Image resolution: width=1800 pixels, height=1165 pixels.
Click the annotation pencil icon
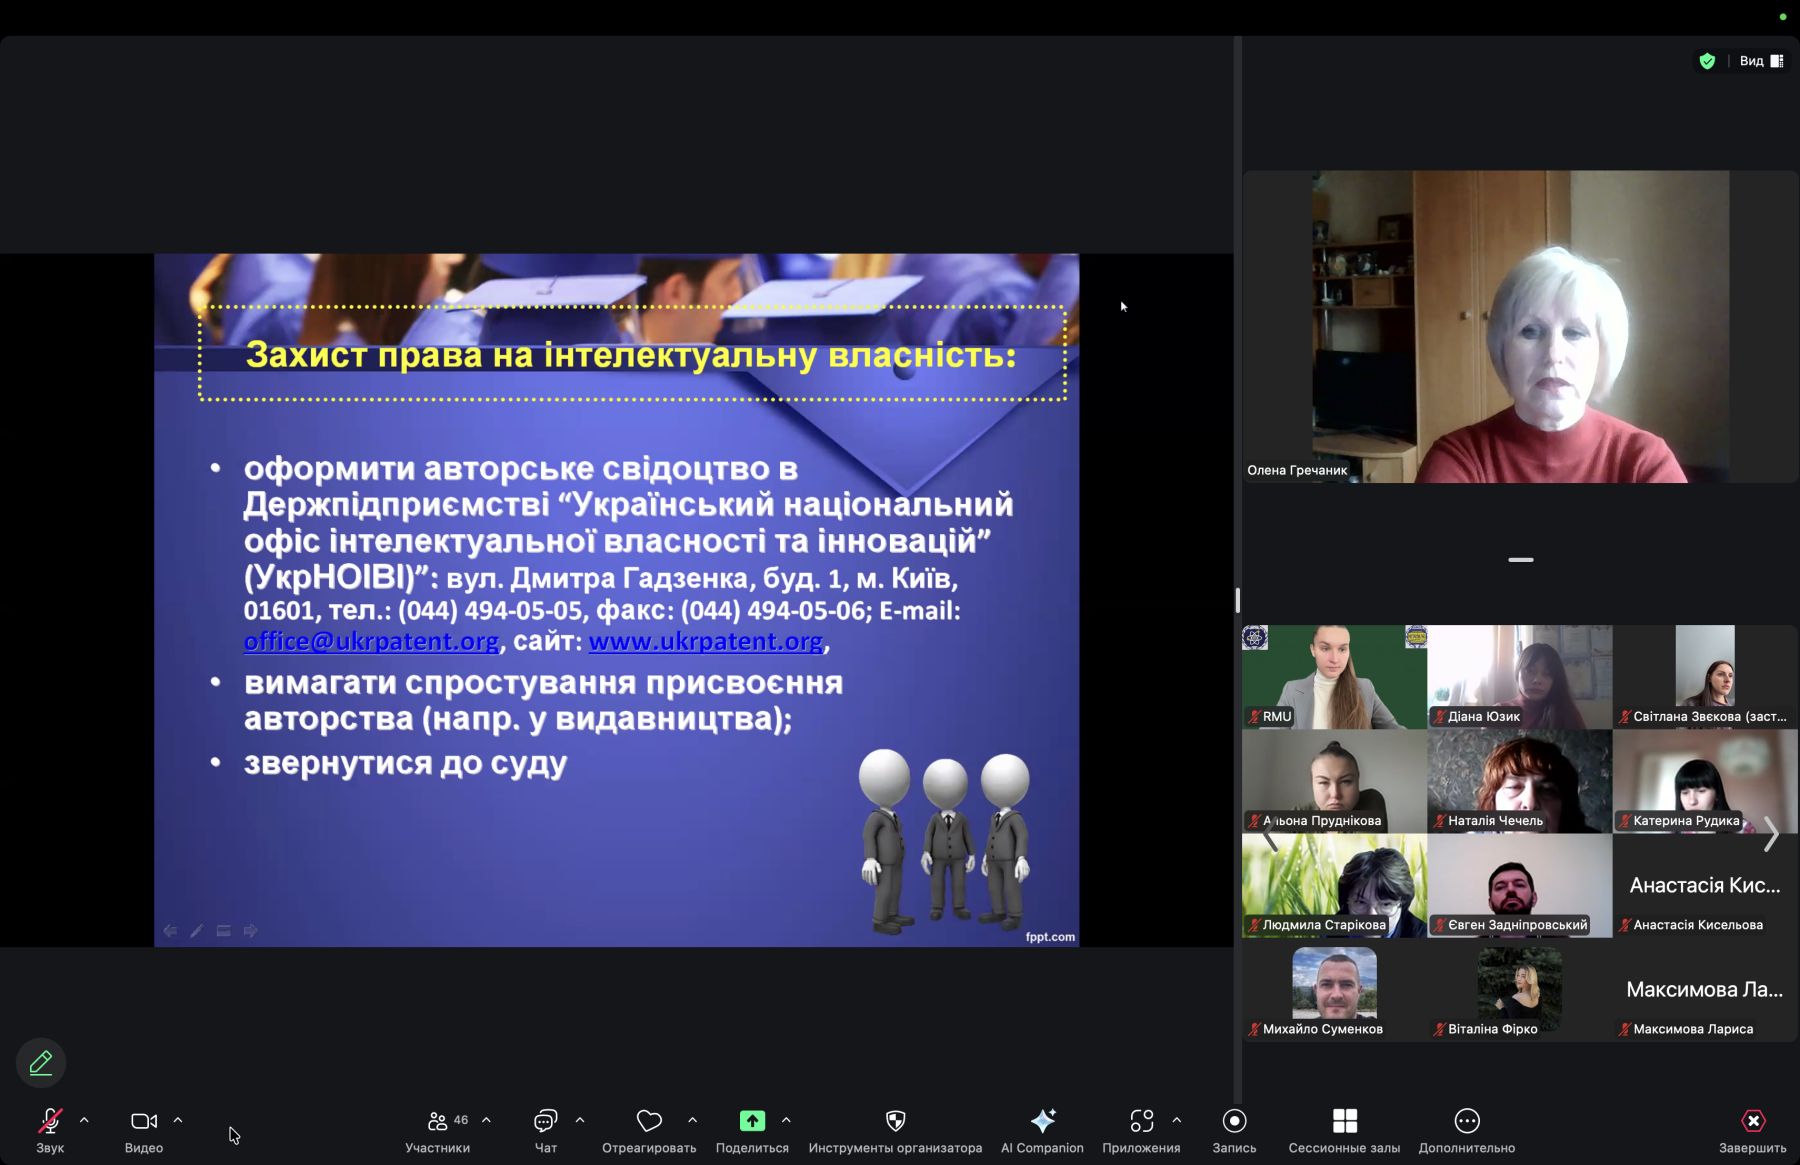(41, 1063)
